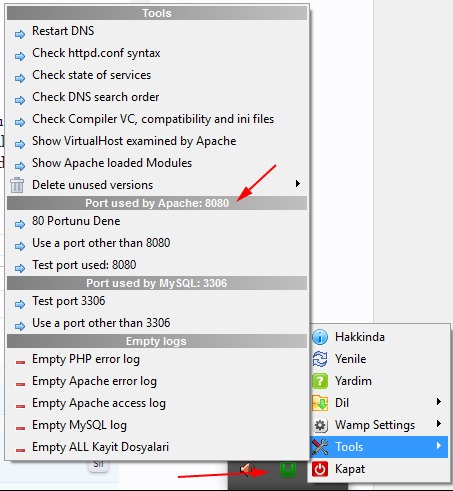Open Wamp Settings entry
453x491 pixels.
(379, 425)
